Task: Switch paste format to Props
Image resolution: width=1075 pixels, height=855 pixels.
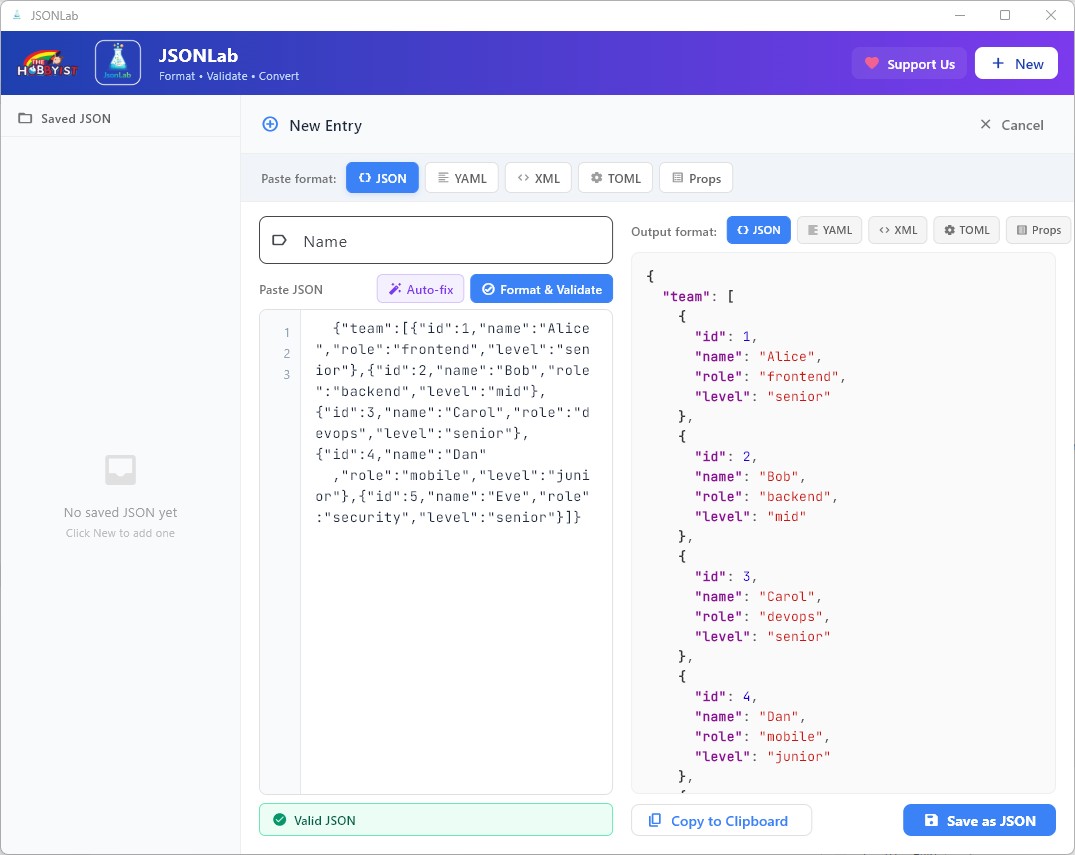Action: tap(696, 178)
